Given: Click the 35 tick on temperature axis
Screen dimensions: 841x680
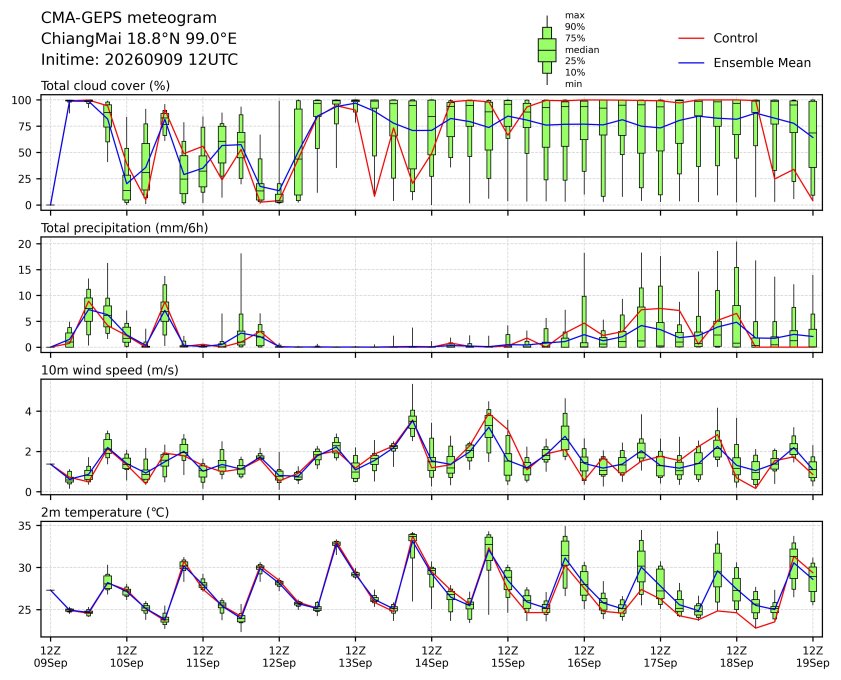Looking at the screenshot, I should 26,526.
